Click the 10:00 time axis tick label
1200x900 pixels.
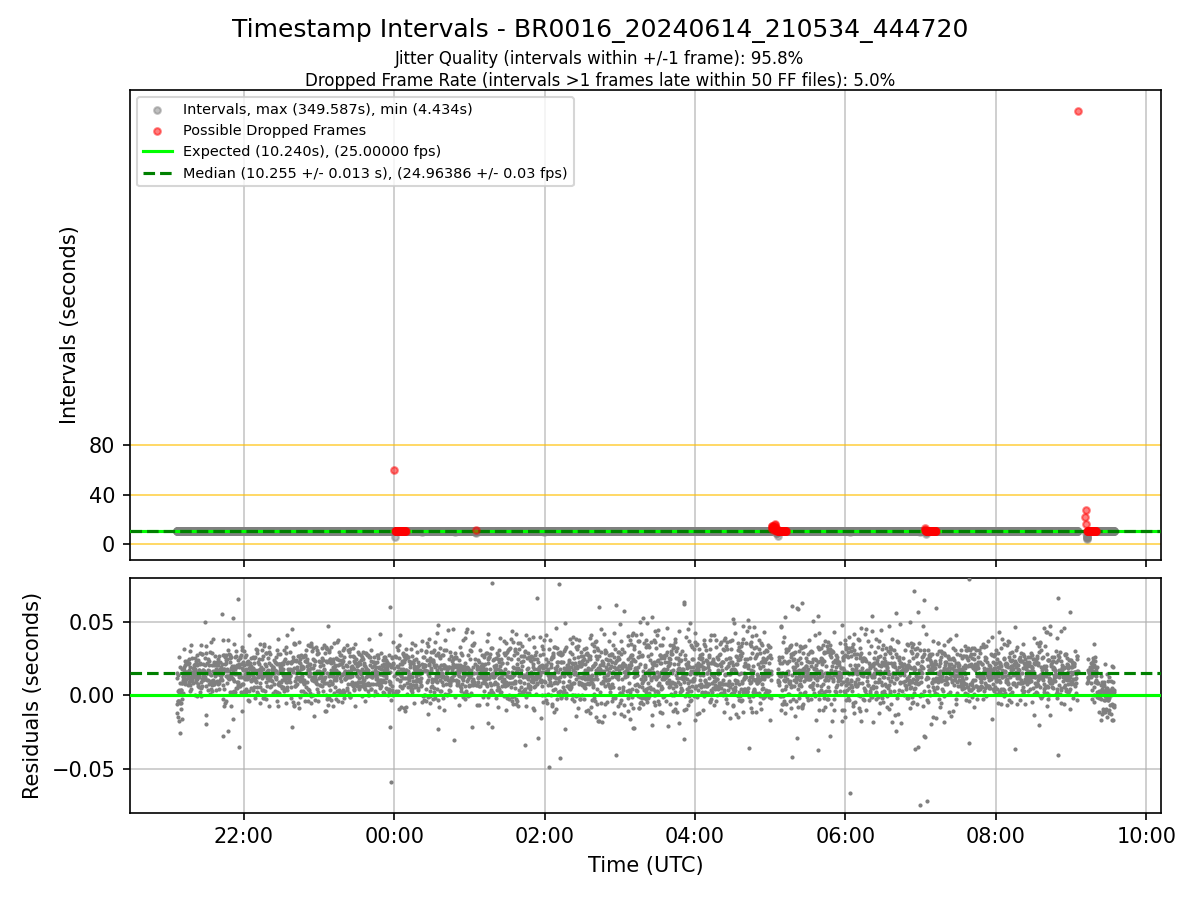tap(1146, 836)
